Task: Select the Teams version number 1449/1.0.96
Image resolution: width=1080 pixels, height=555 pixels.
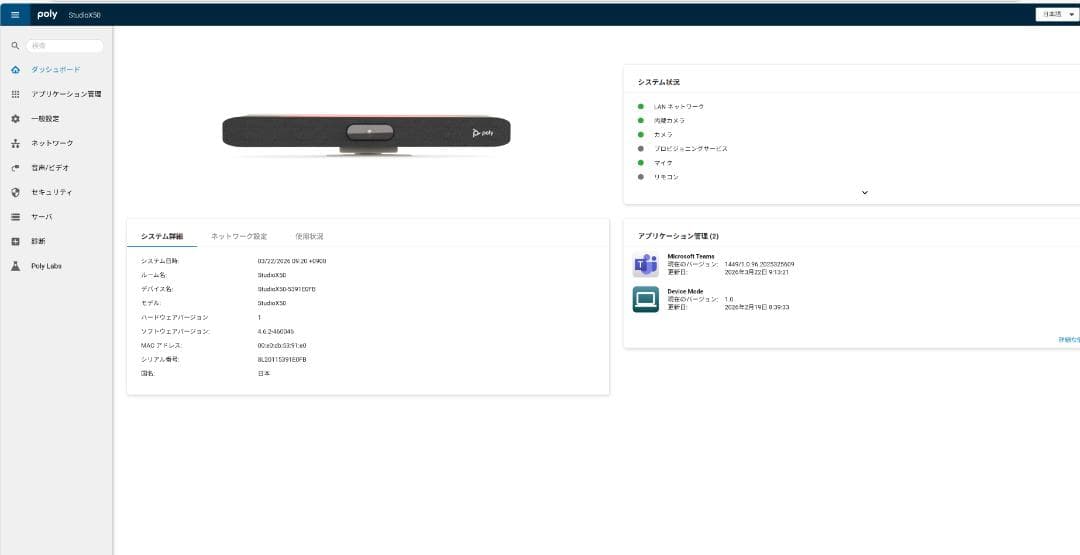Action: (760, 264)
